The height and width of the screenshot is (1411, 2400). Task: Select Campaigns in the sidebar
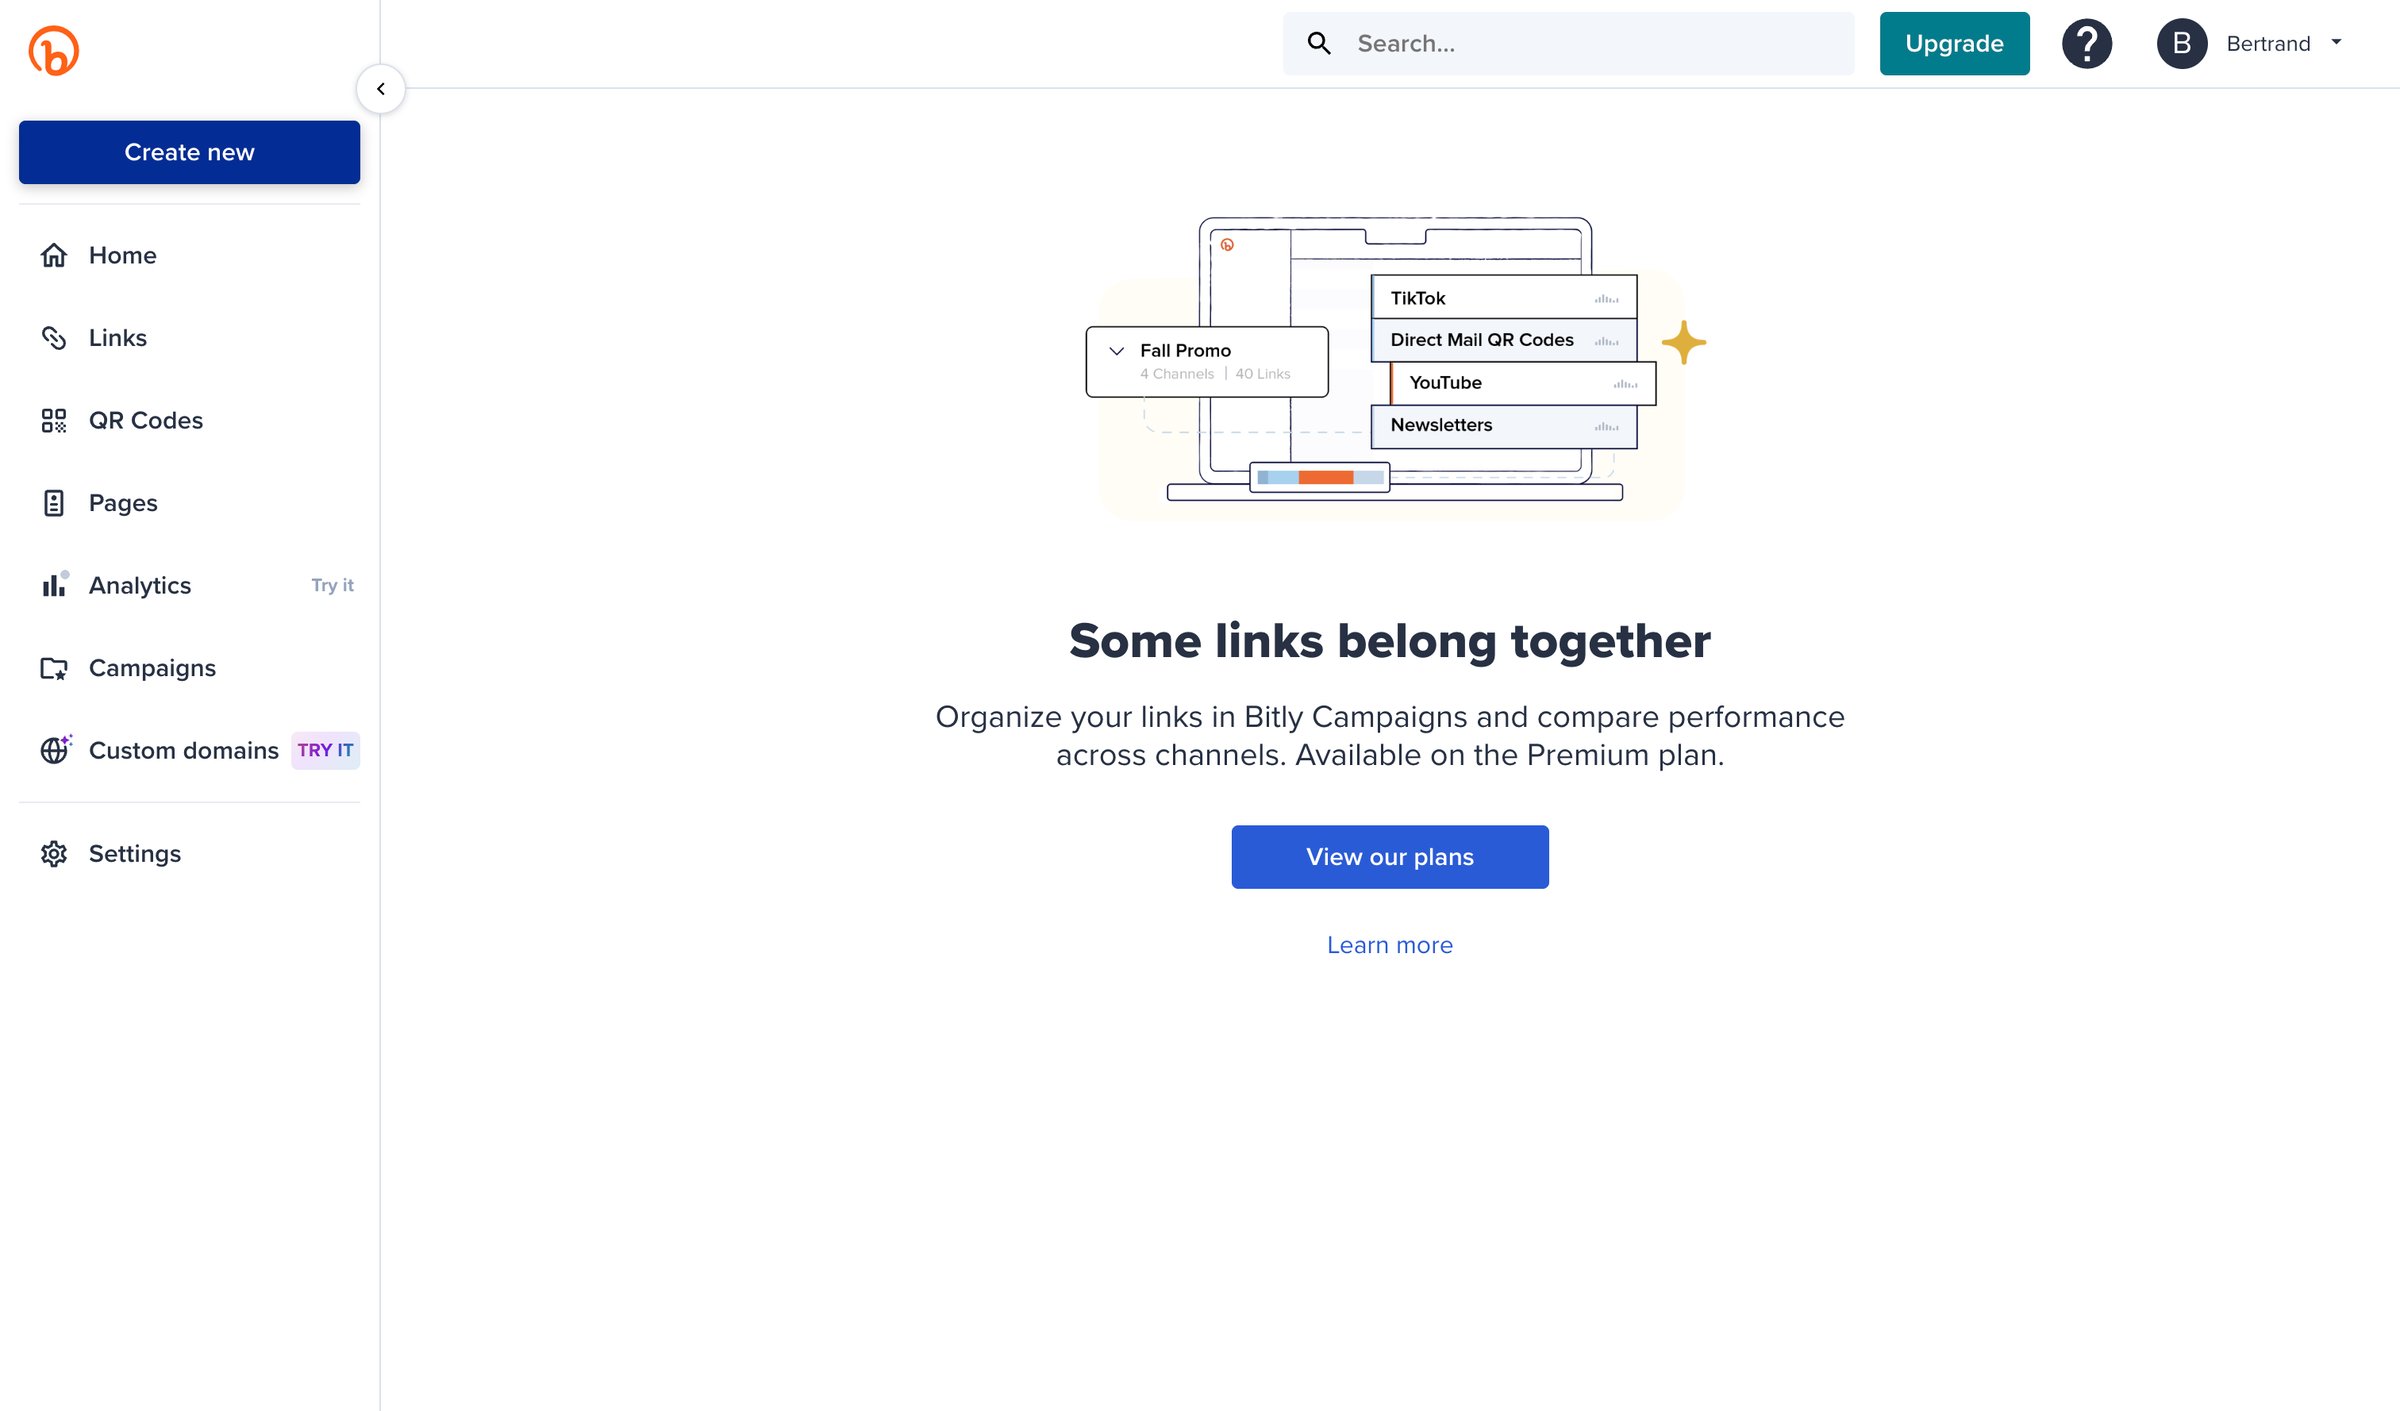tap(189, 668)
